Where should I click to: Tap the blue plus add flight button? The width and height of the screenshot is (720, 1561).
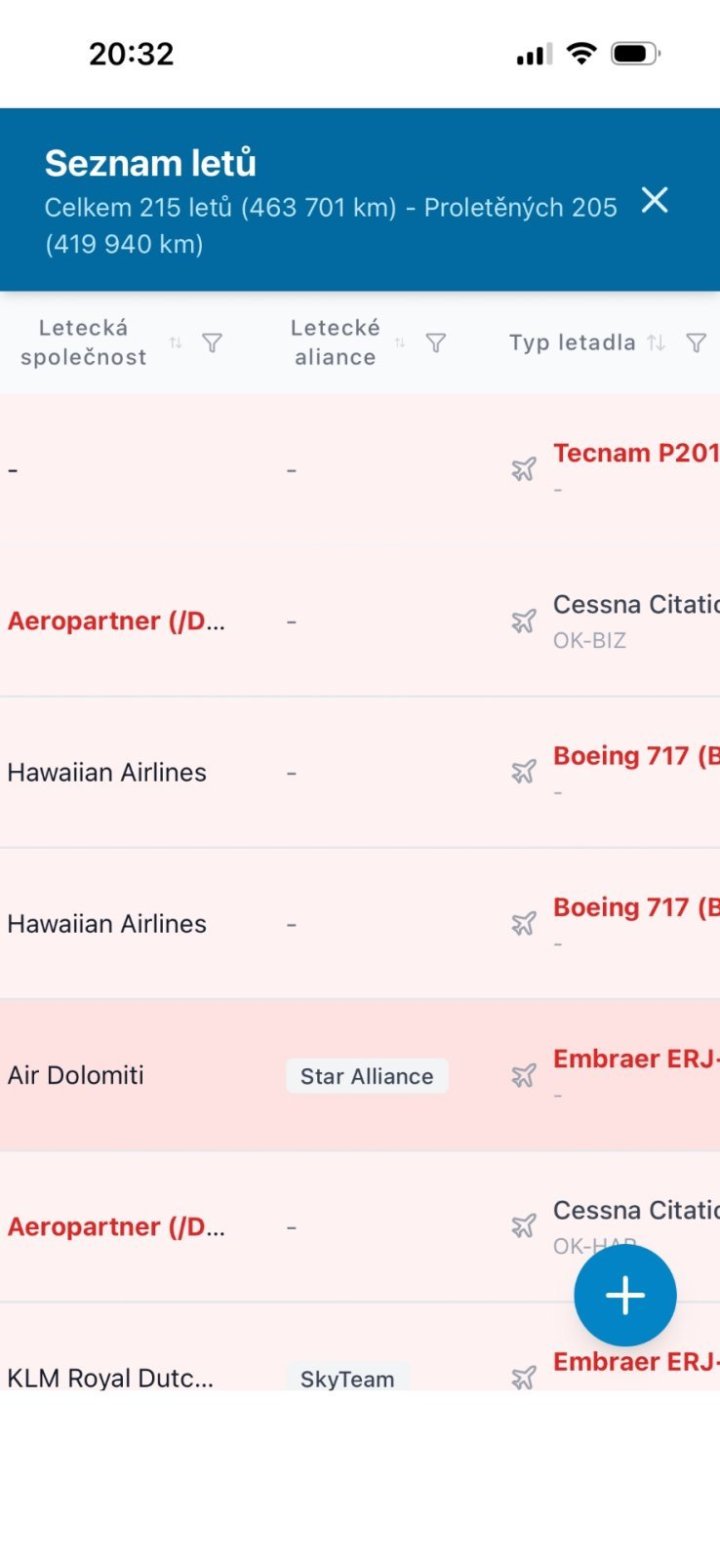coord(625,1295)
